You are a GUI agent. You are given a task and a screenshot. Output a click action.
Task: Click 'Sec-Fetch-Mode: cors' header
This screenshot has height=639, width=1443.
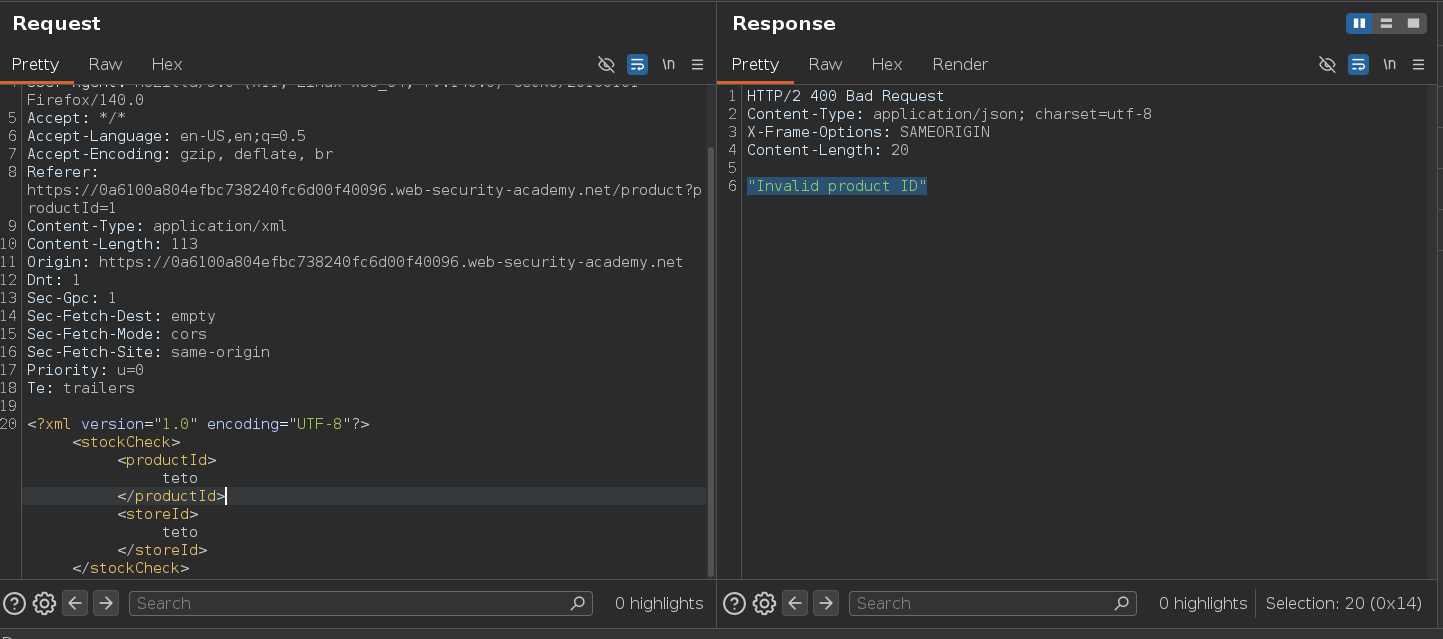pyautogui.click(x=117, y=334)
